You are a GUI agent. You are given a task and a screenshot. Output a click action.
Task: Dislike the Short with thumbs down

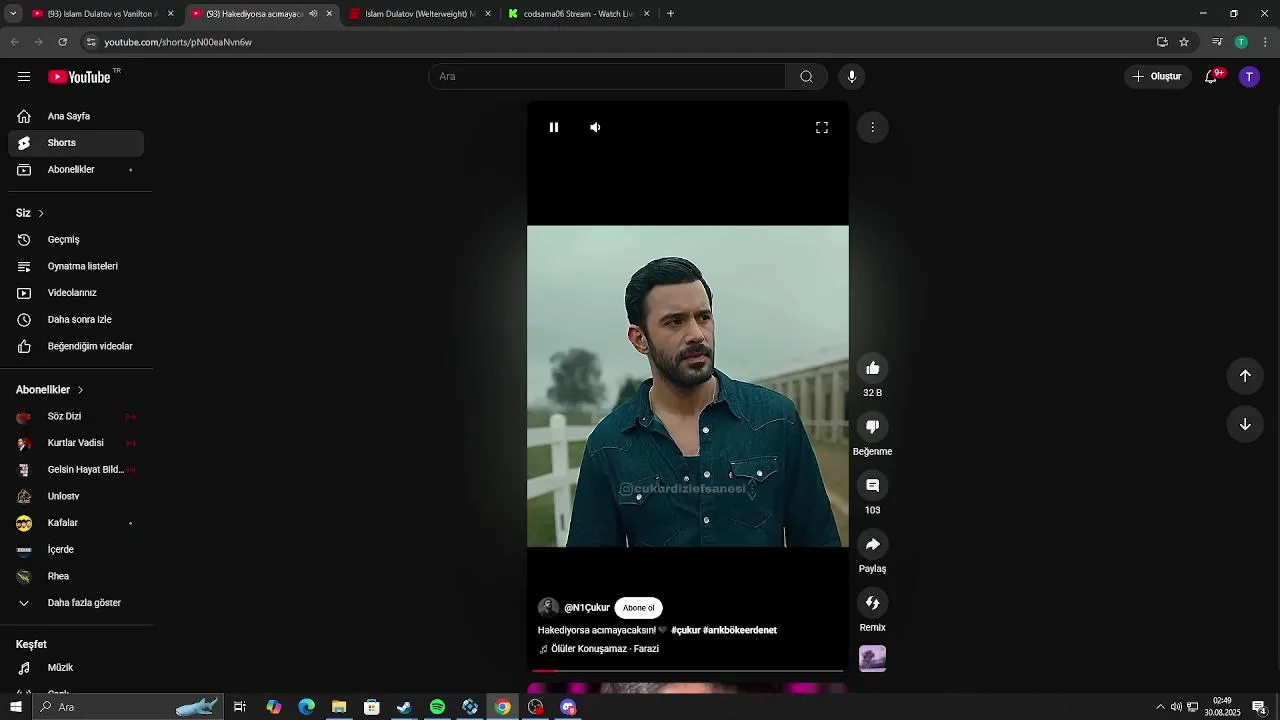(x=873, y=427)
